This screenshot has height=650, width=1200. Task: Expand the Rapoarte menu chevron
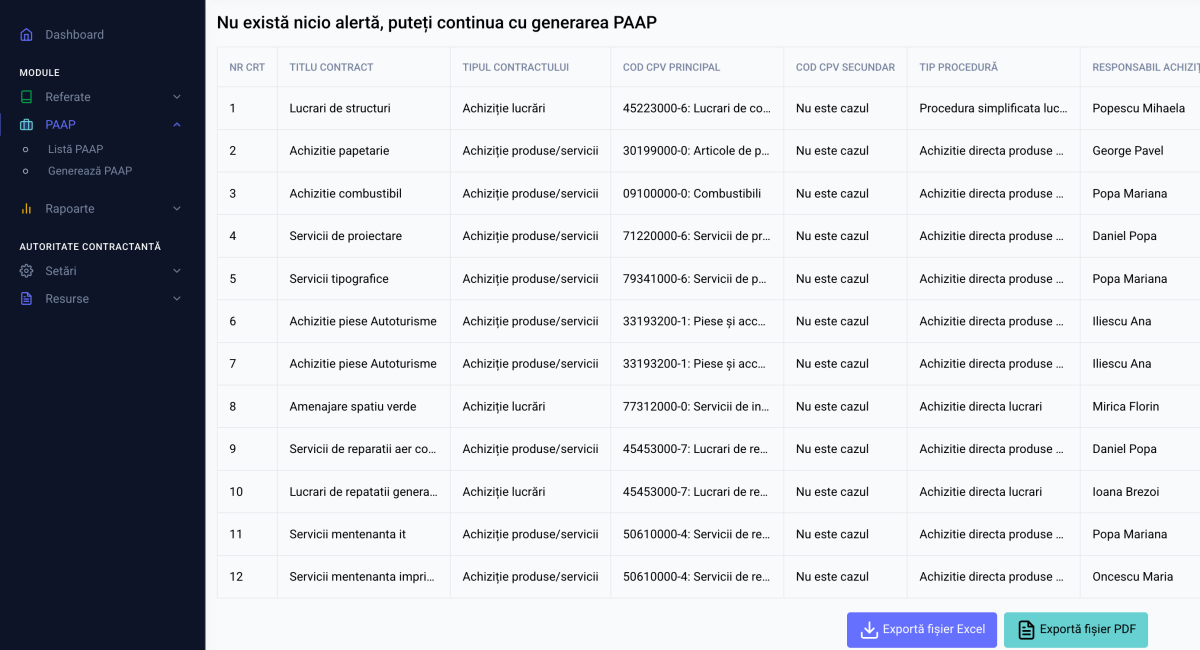coord(177,209)
